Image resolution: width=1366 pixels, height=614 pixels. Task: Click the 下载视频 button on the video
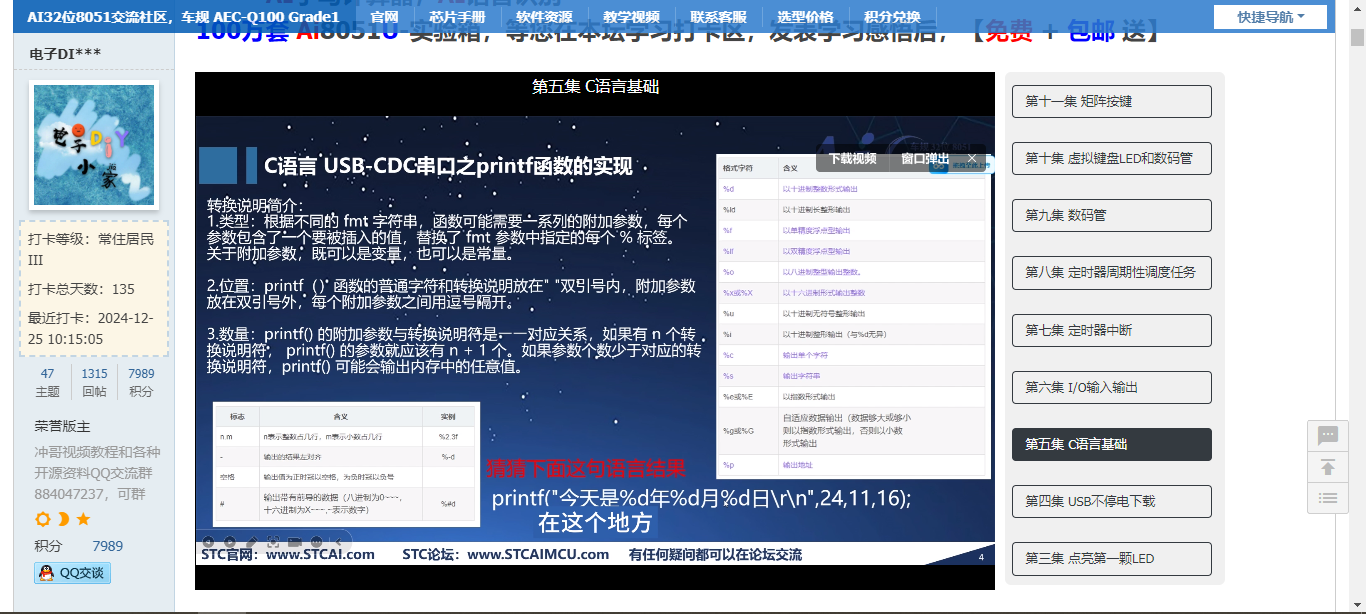tap(852, 158)
